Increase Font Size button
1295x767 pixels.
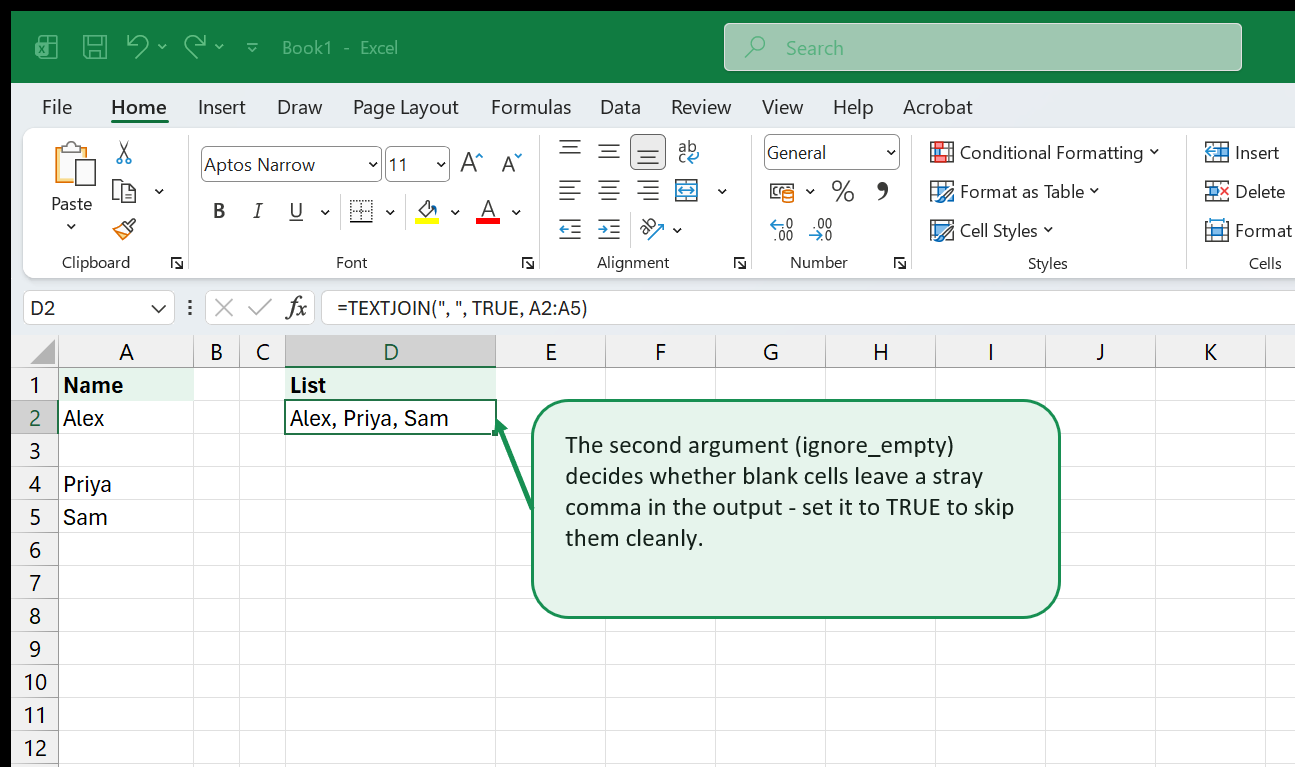472,164
